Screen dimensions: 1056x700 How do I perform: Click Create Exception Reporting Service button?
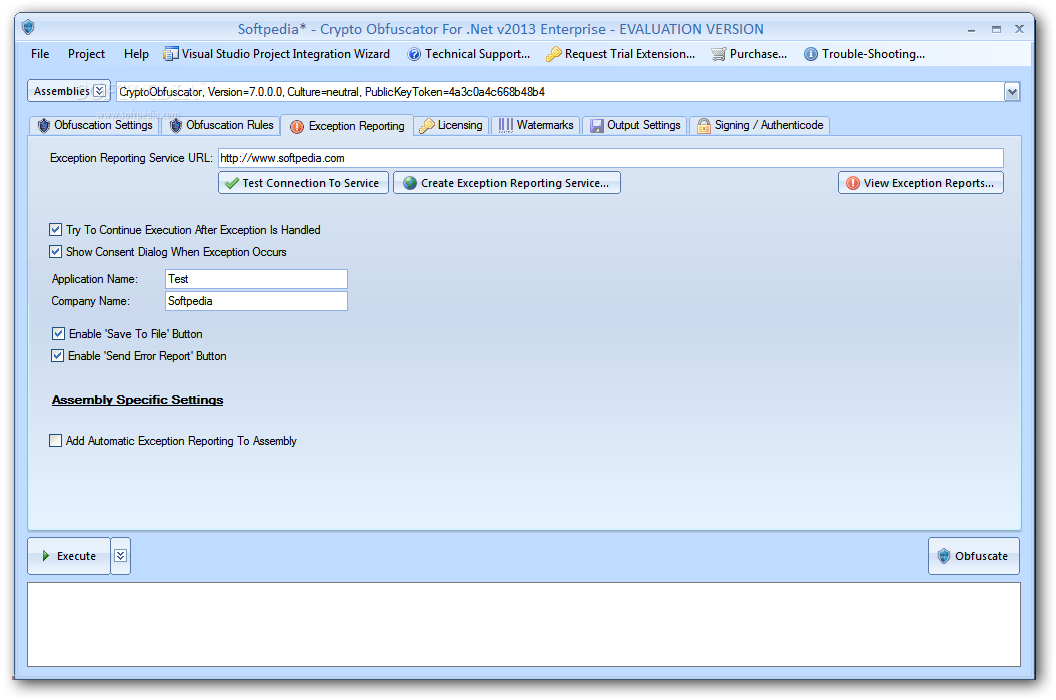coord(506,183)
